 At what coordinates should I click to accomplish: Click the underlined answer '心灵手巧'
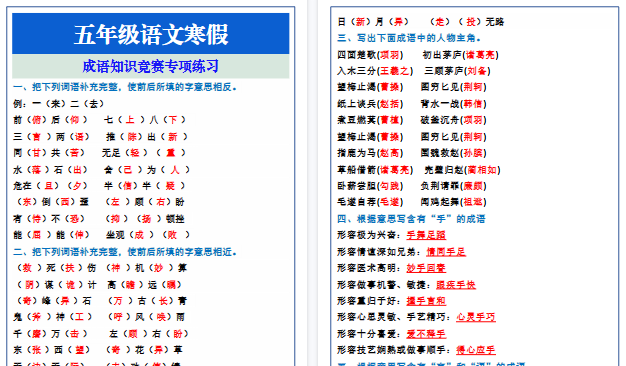pos(476,317)
